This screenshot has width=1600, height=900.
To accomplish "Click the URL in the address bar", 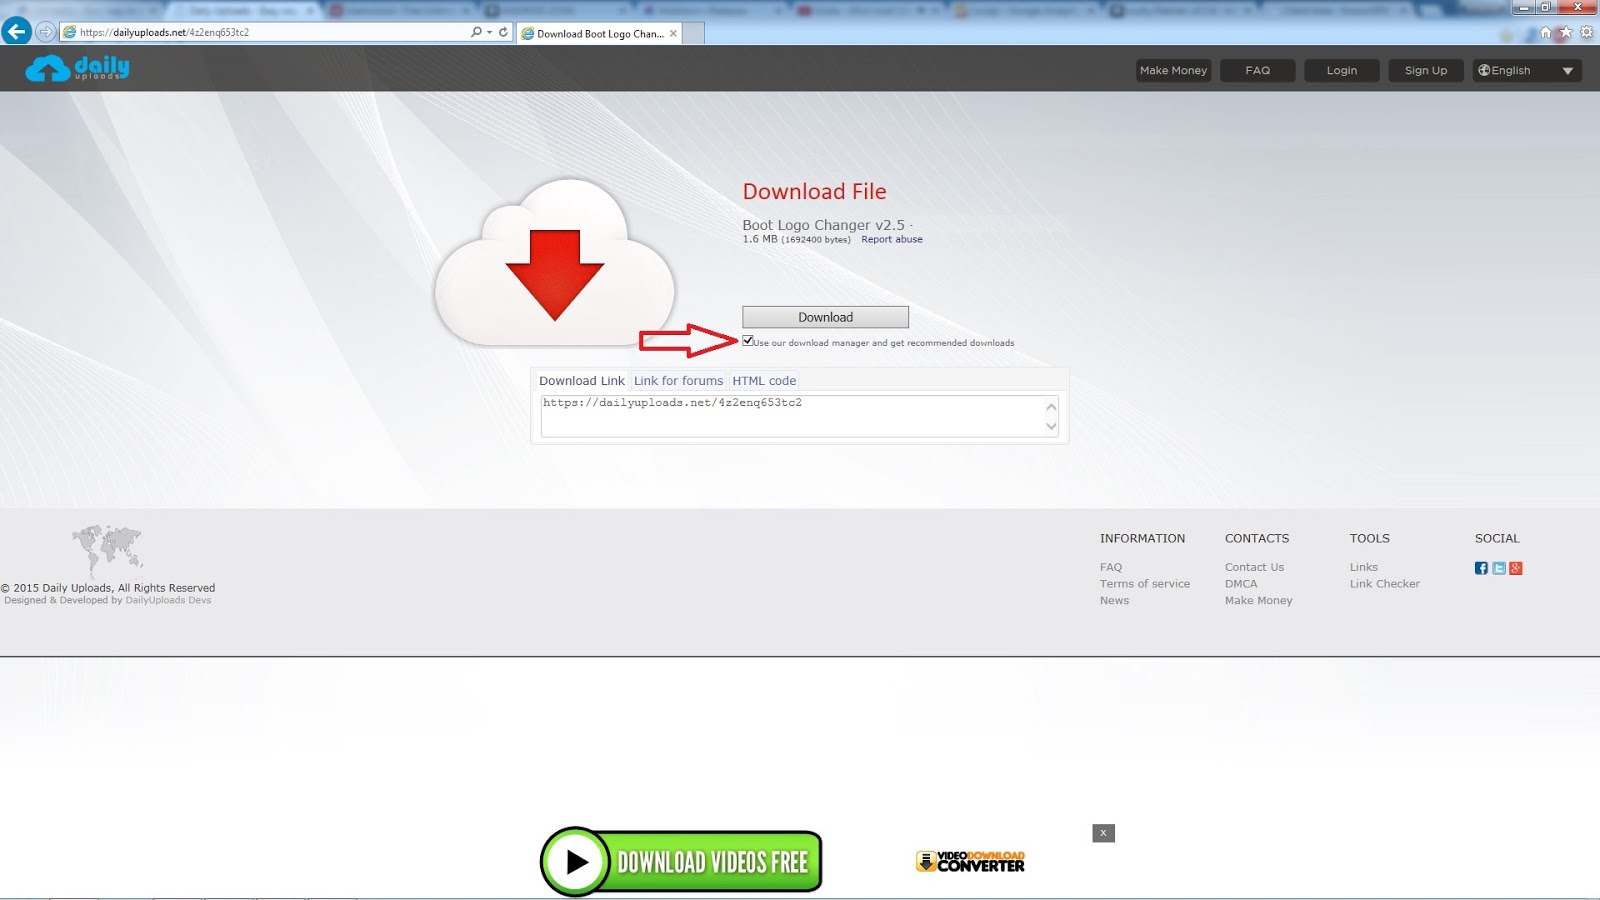I will (x=165, y=32).
